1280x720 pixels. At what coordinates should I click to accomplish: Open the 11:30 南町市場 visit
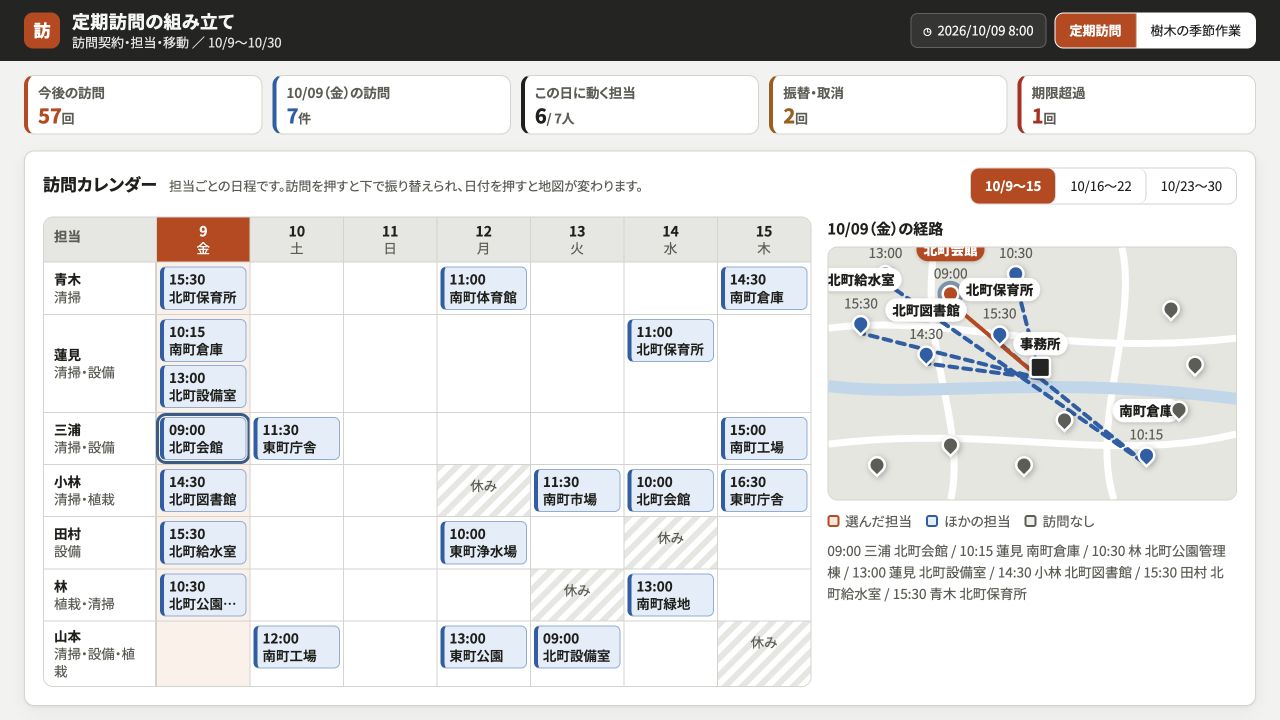[577, 490]
